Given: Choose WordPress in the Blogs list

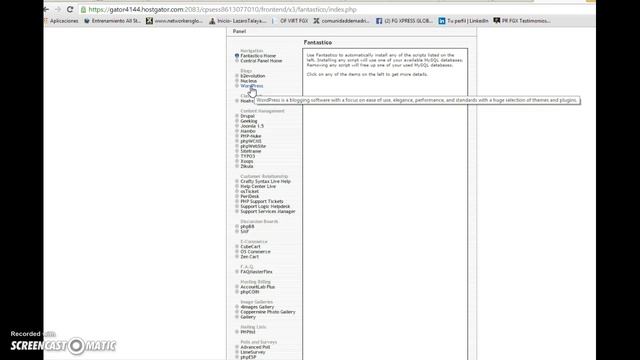Looking at the screenshot, I should click(x=252, y=86).
